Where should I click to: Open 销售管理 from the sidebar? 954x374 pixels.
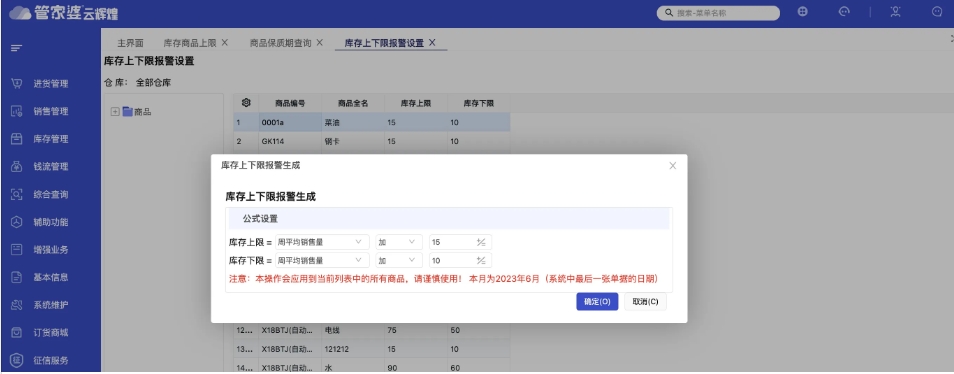[x=50, y=111]
